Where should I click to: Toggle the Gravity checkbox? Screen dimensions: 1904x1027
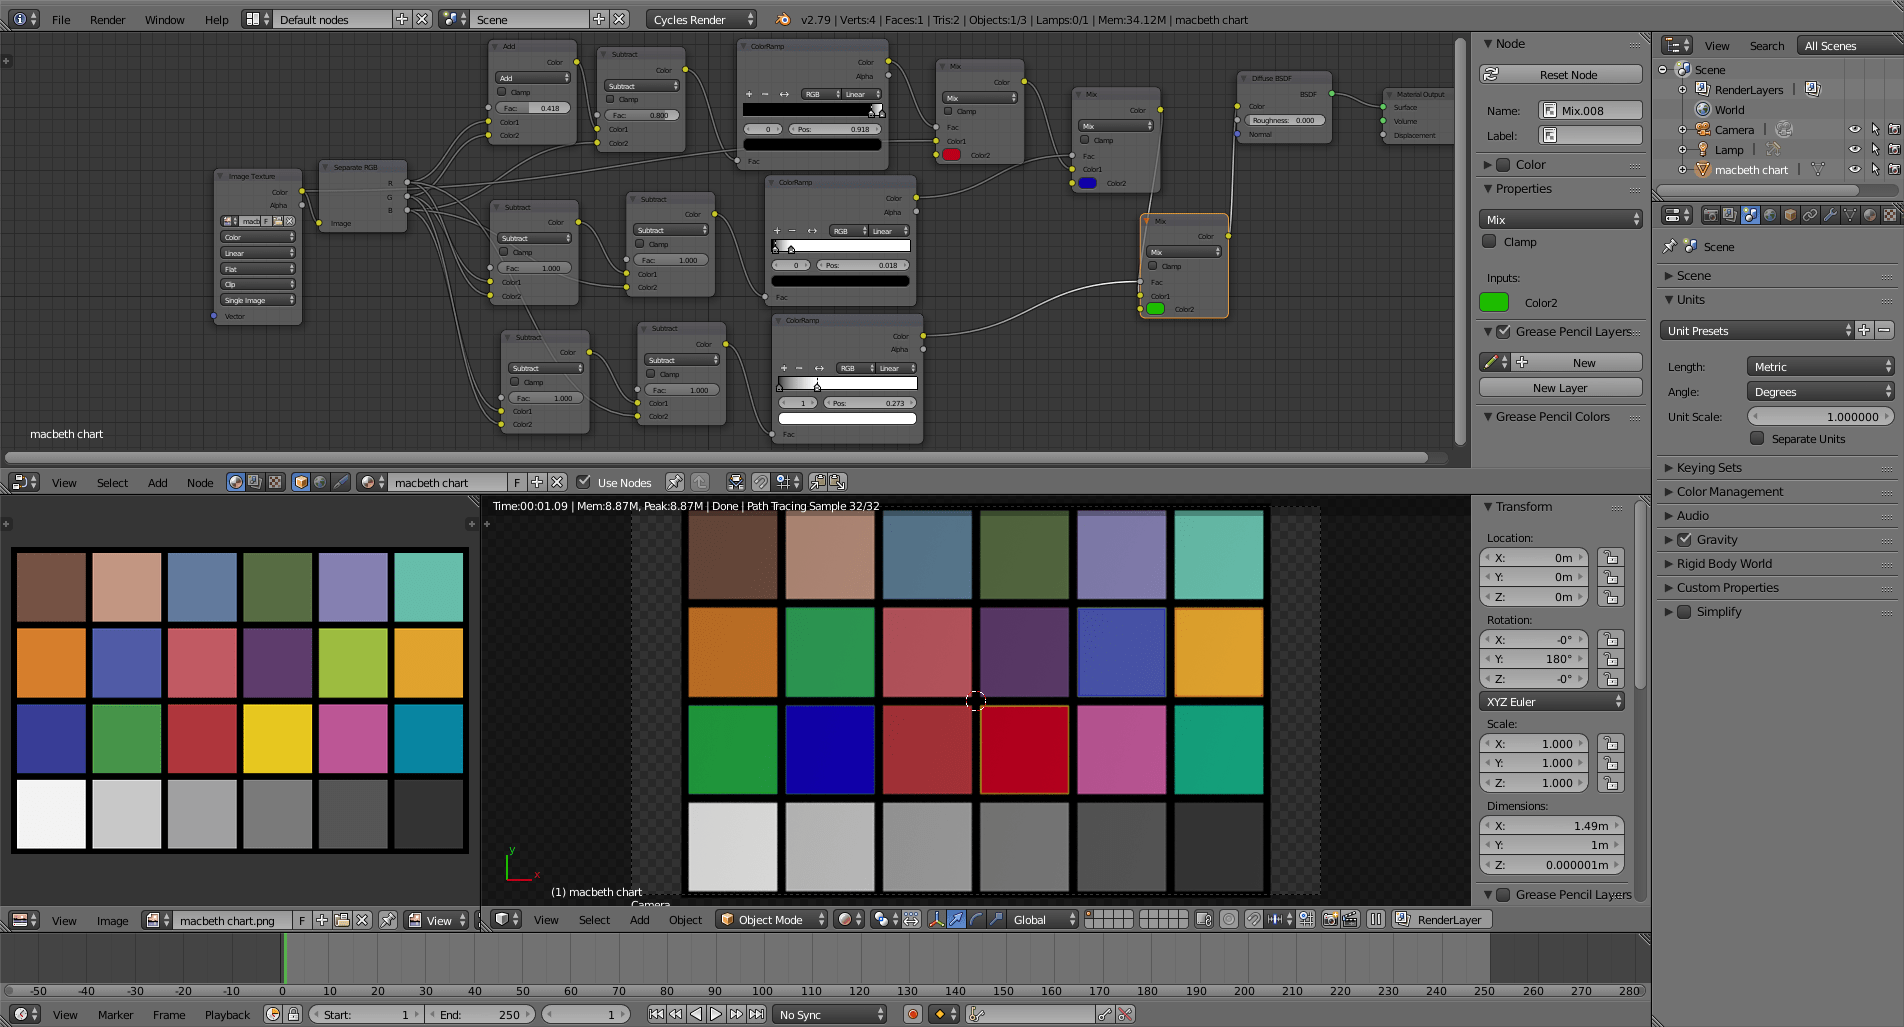tap(1684, 539)
